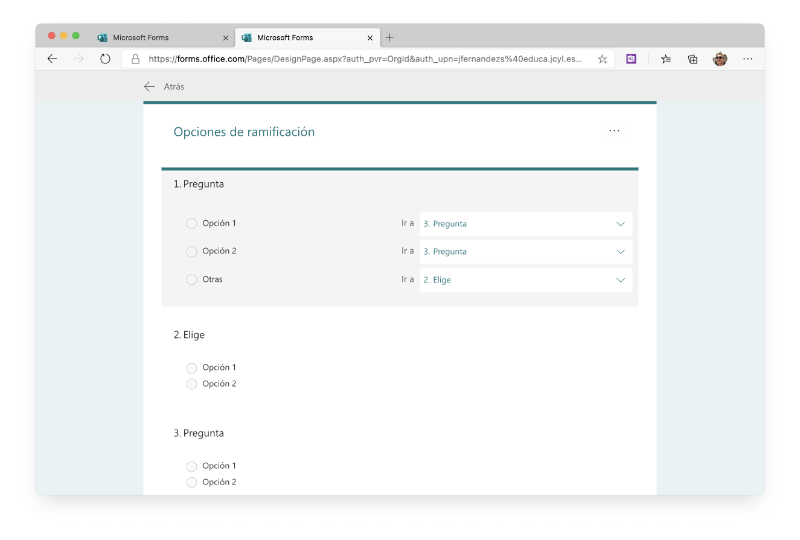Click the 2. Elige question title
Viewport: 800px width, 540px height.
coord(189,335)
